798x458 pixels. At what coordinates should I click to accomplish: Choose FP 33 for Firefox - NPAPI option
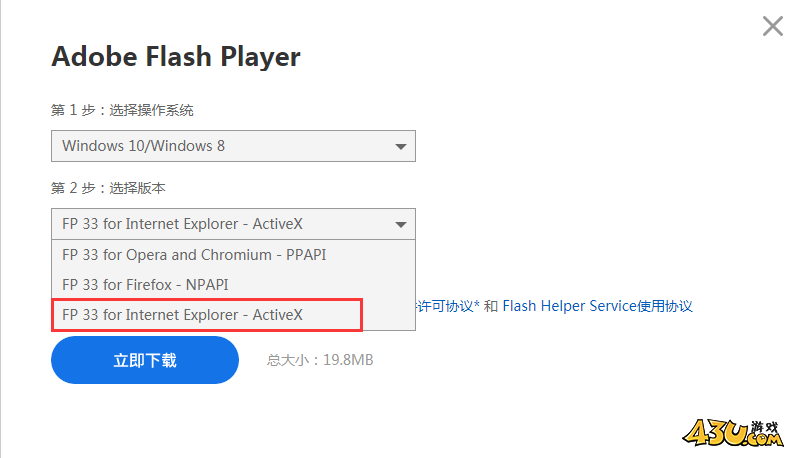click(x=233, y=284)
